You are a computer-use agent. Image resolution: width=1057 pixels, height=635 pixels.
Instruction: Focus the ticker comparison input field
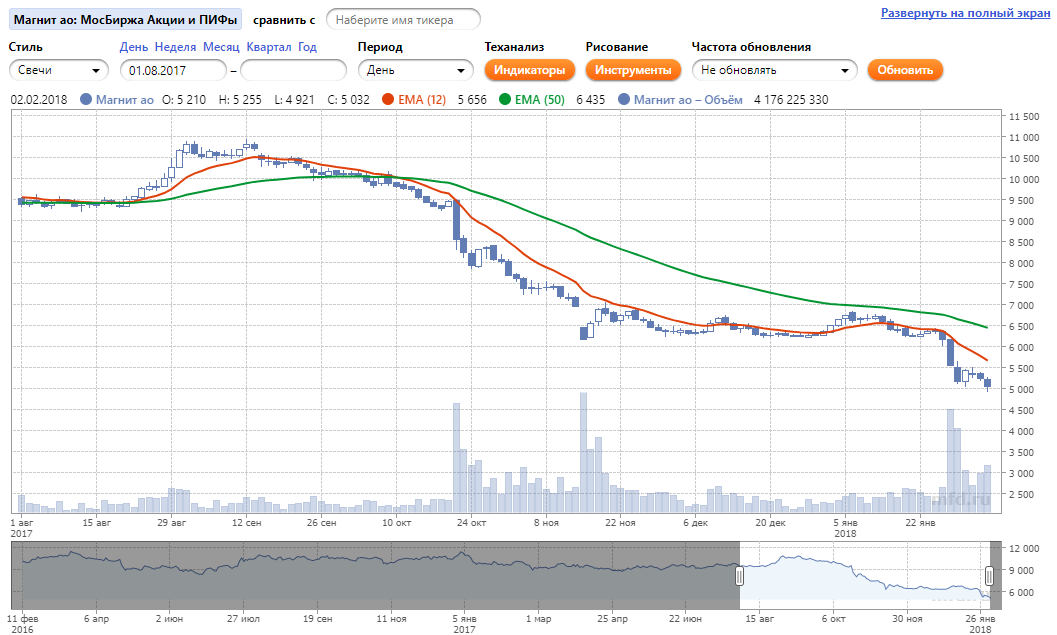click(x=403, y=20)
